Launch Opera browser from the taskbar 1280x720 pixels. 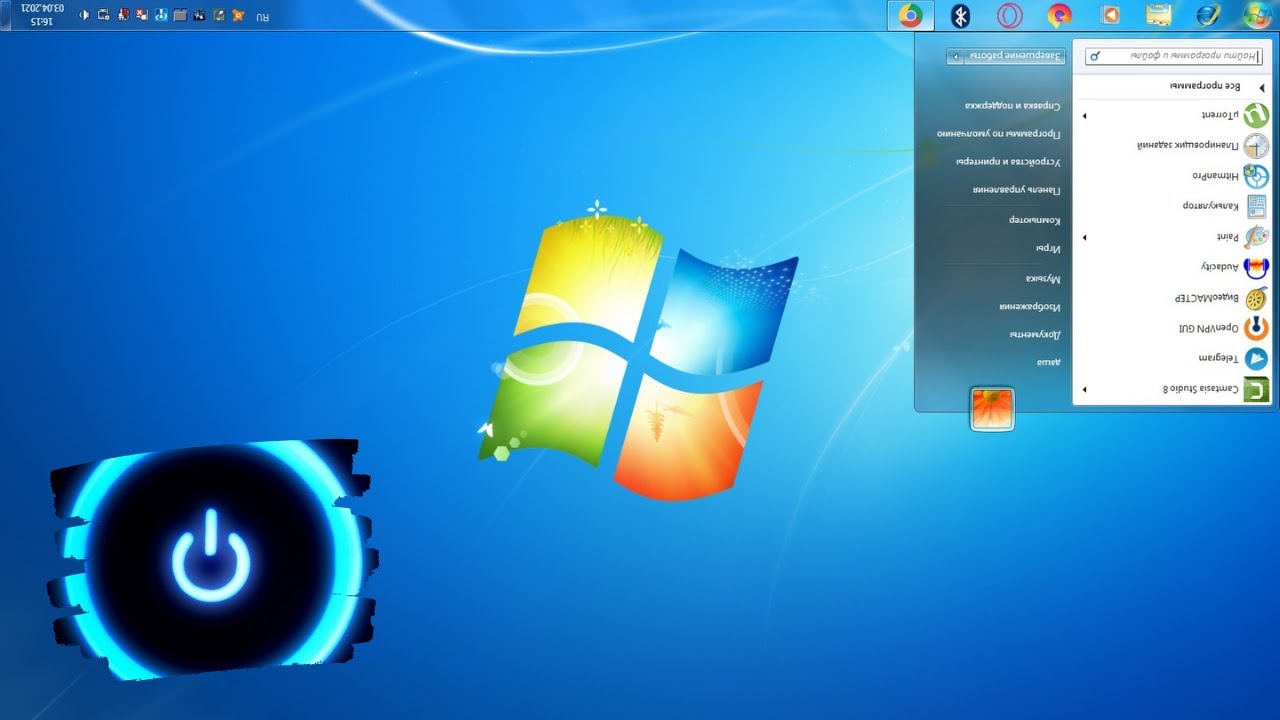click(1010, 15)
